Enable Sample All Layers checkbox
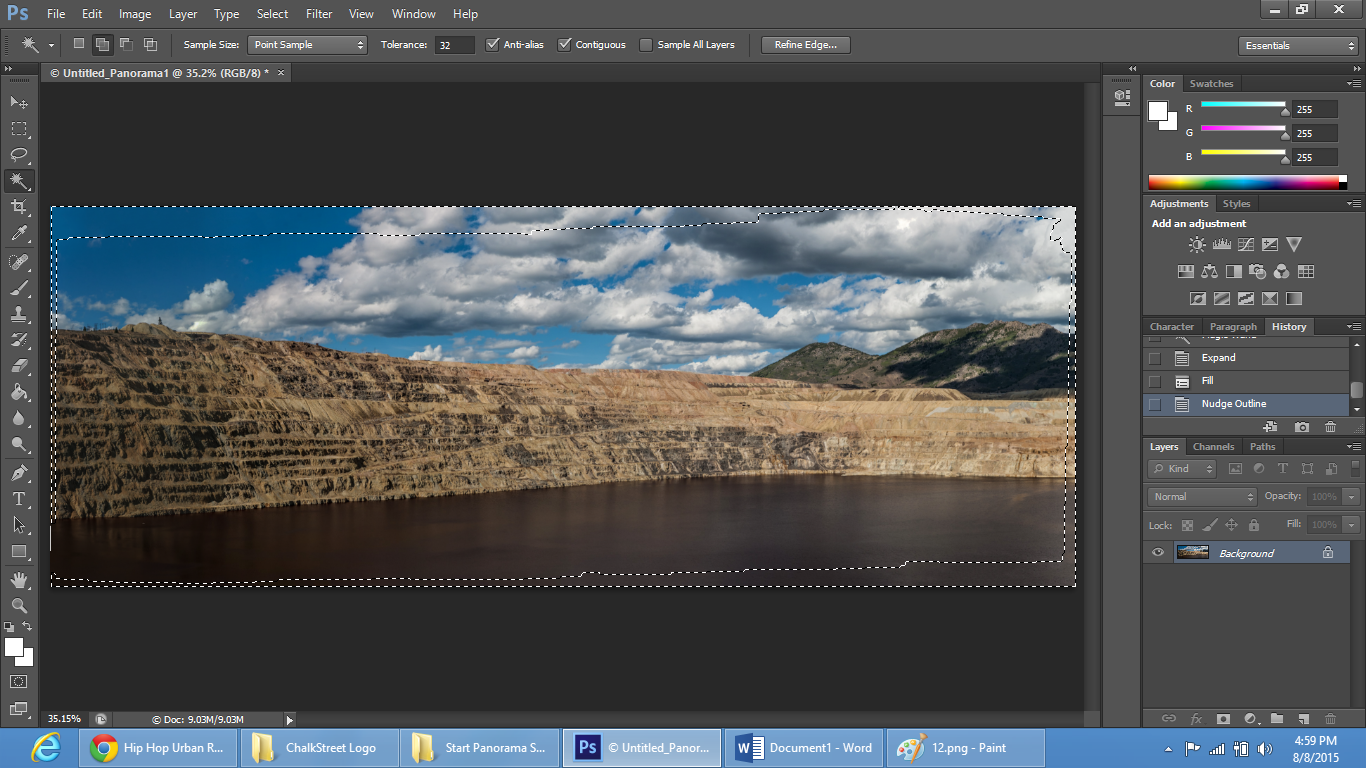The width and height of the screenshot is (1366, 768). click(x=646, y=44)
